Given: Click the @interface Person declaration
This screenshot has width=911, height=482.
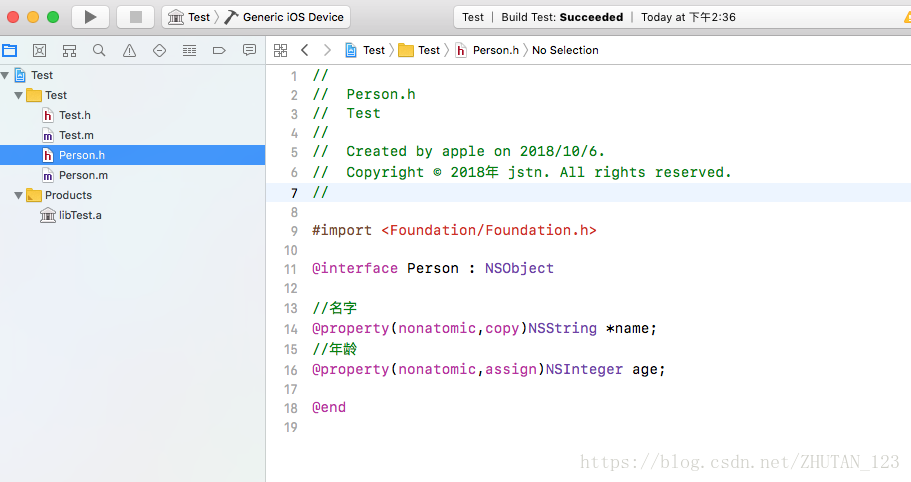Looking at the screenshot, I should coord(433,268).
